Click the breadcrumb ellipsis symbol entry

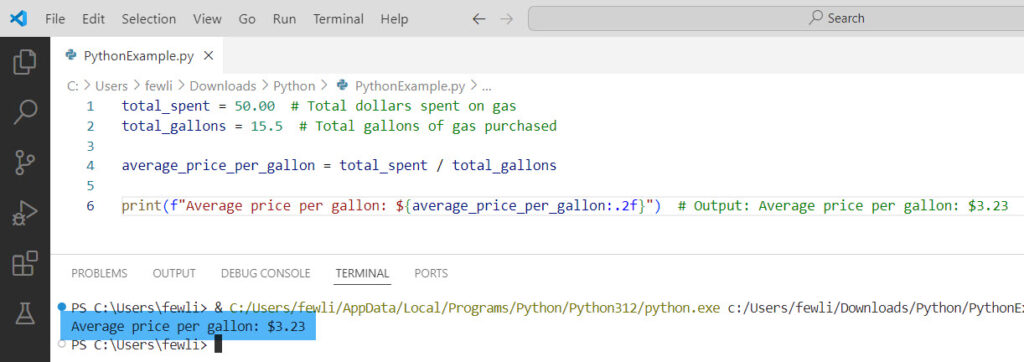point(486,86)
